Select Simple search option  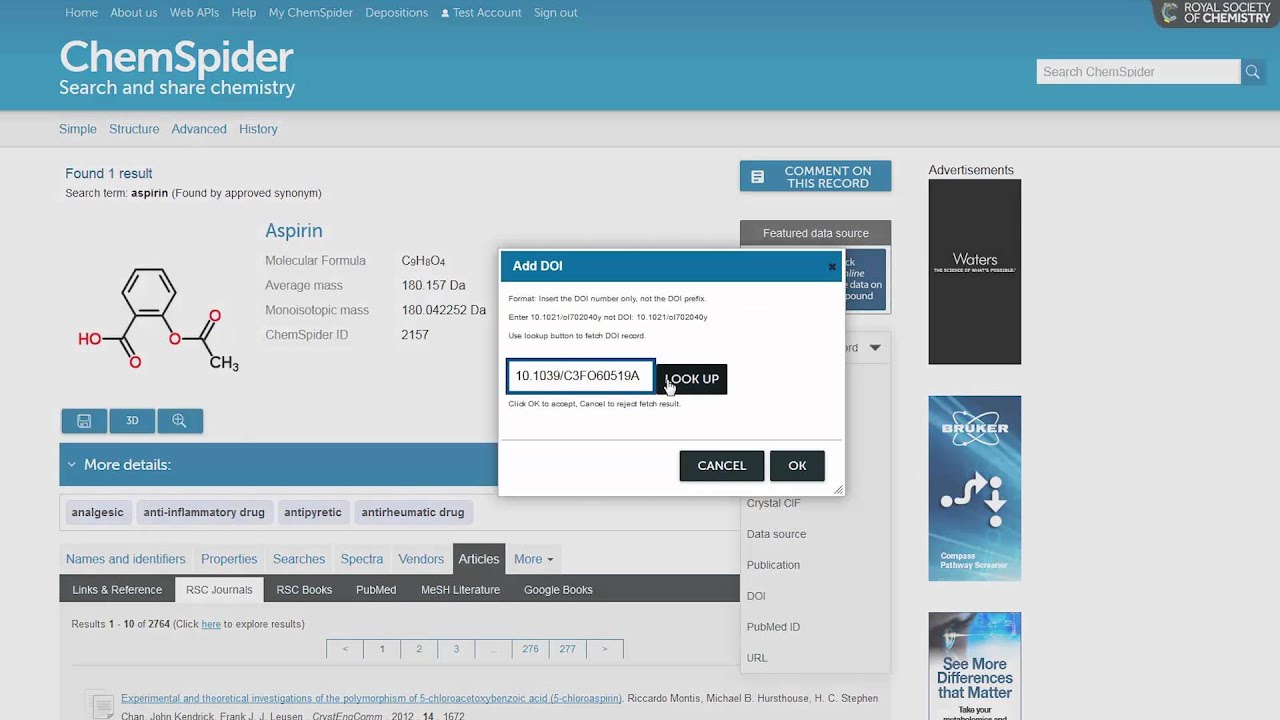pos(78,129)
